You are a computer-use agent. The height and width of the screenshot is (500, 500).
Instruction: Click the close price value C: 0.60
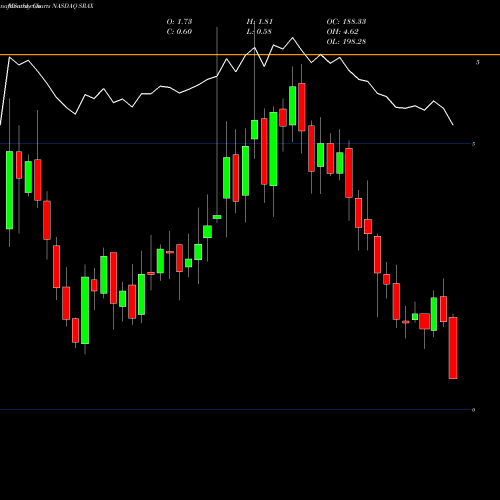click(x=179, y=32)
